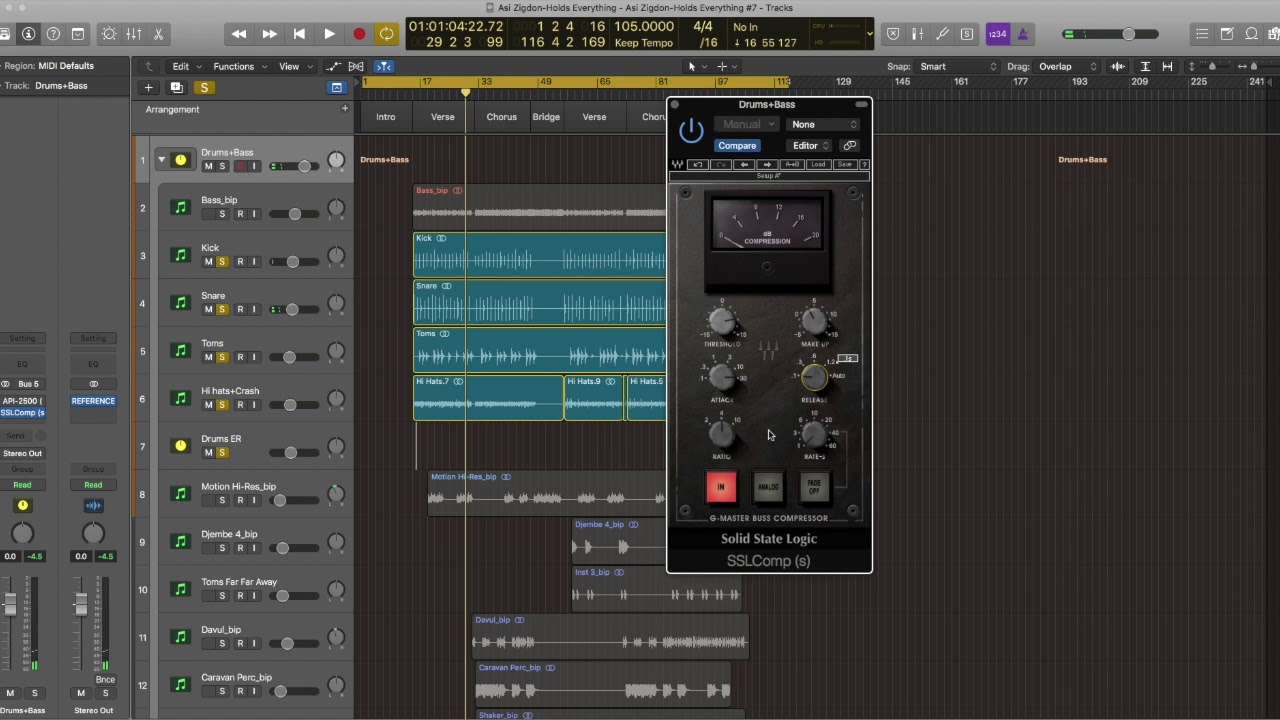Toggle the Smart Controls button
This screenshot has height=720, width=1280.
pyautogui.click(x=109, y=34)
